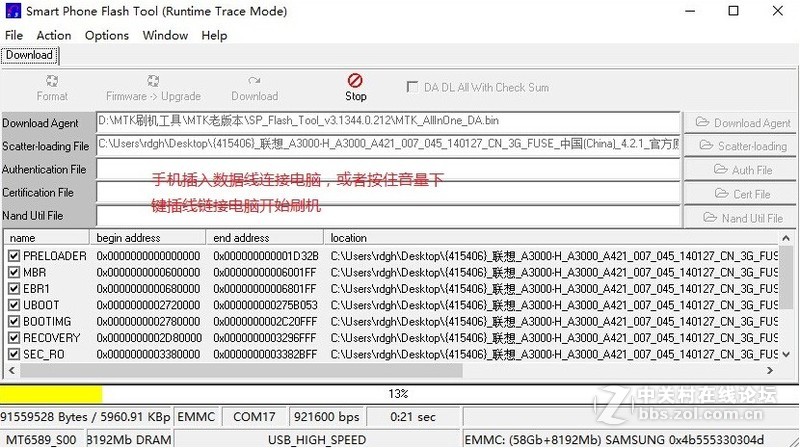This screenshot has height=448, width=800.
Task: Click the 921600 bps status entry
Action: pos(327,417)
